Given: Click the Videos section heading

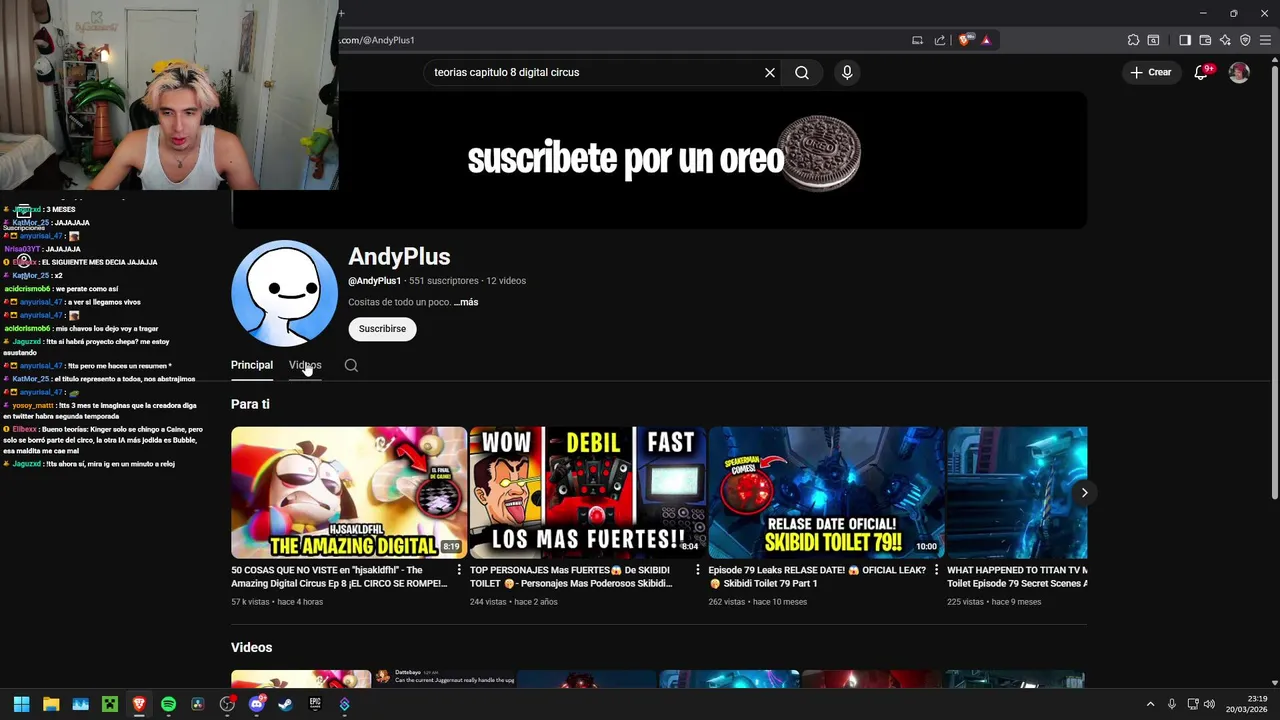Looking at the screenshot, I should pos(252,648).
